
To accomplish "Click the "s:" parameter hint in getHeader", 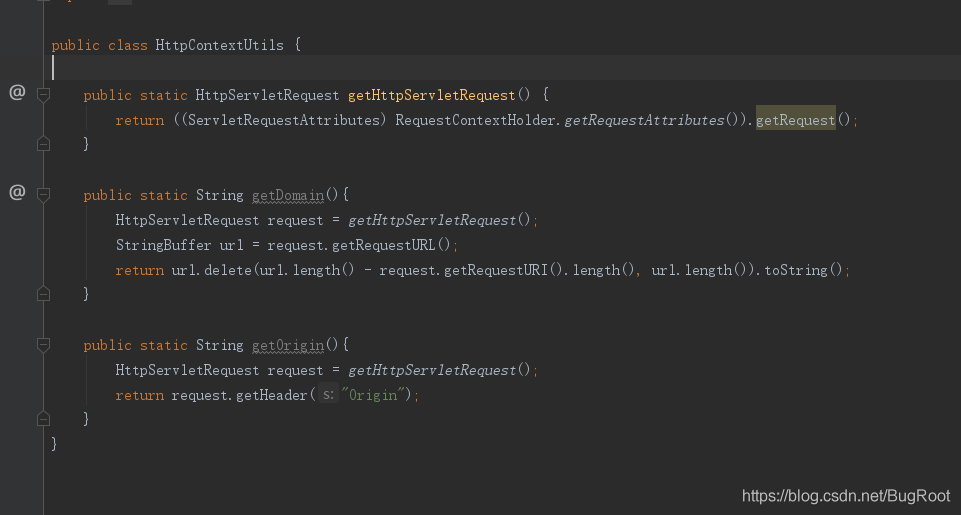I will (x=327, y=395).
